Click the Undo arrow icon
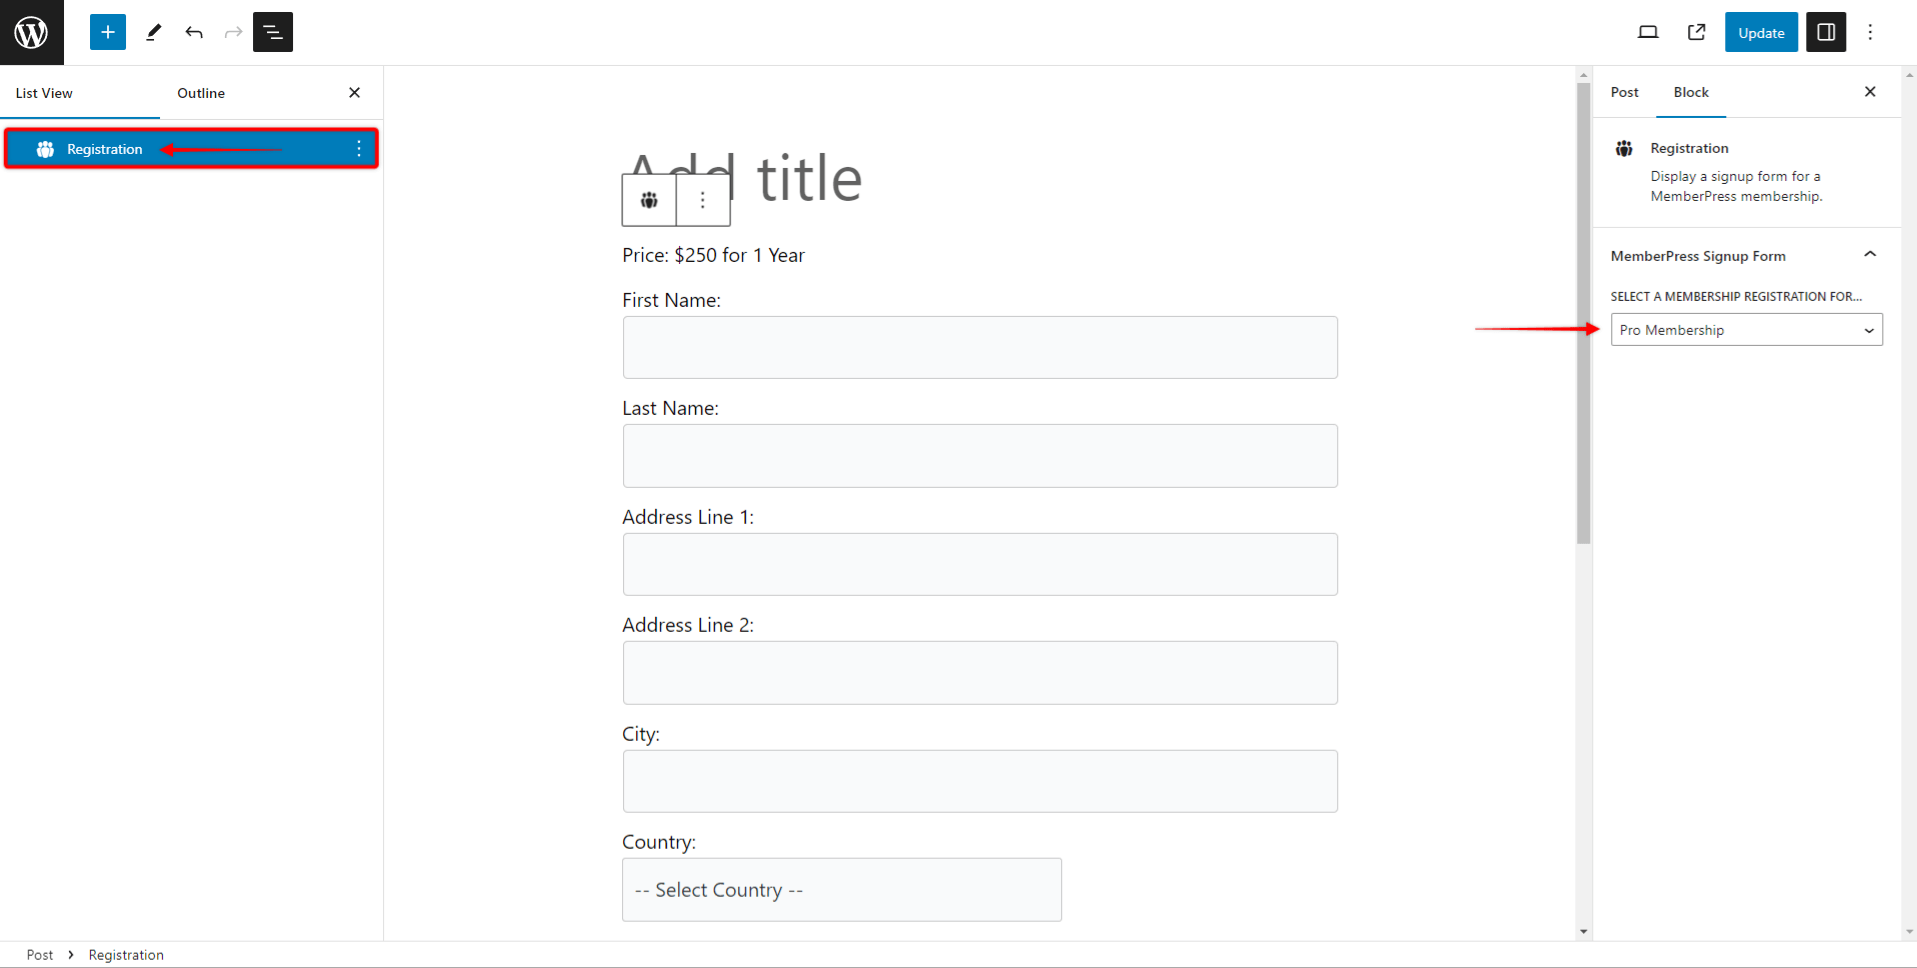Screen dimensions: 1917x968 (x=194, y=32)
